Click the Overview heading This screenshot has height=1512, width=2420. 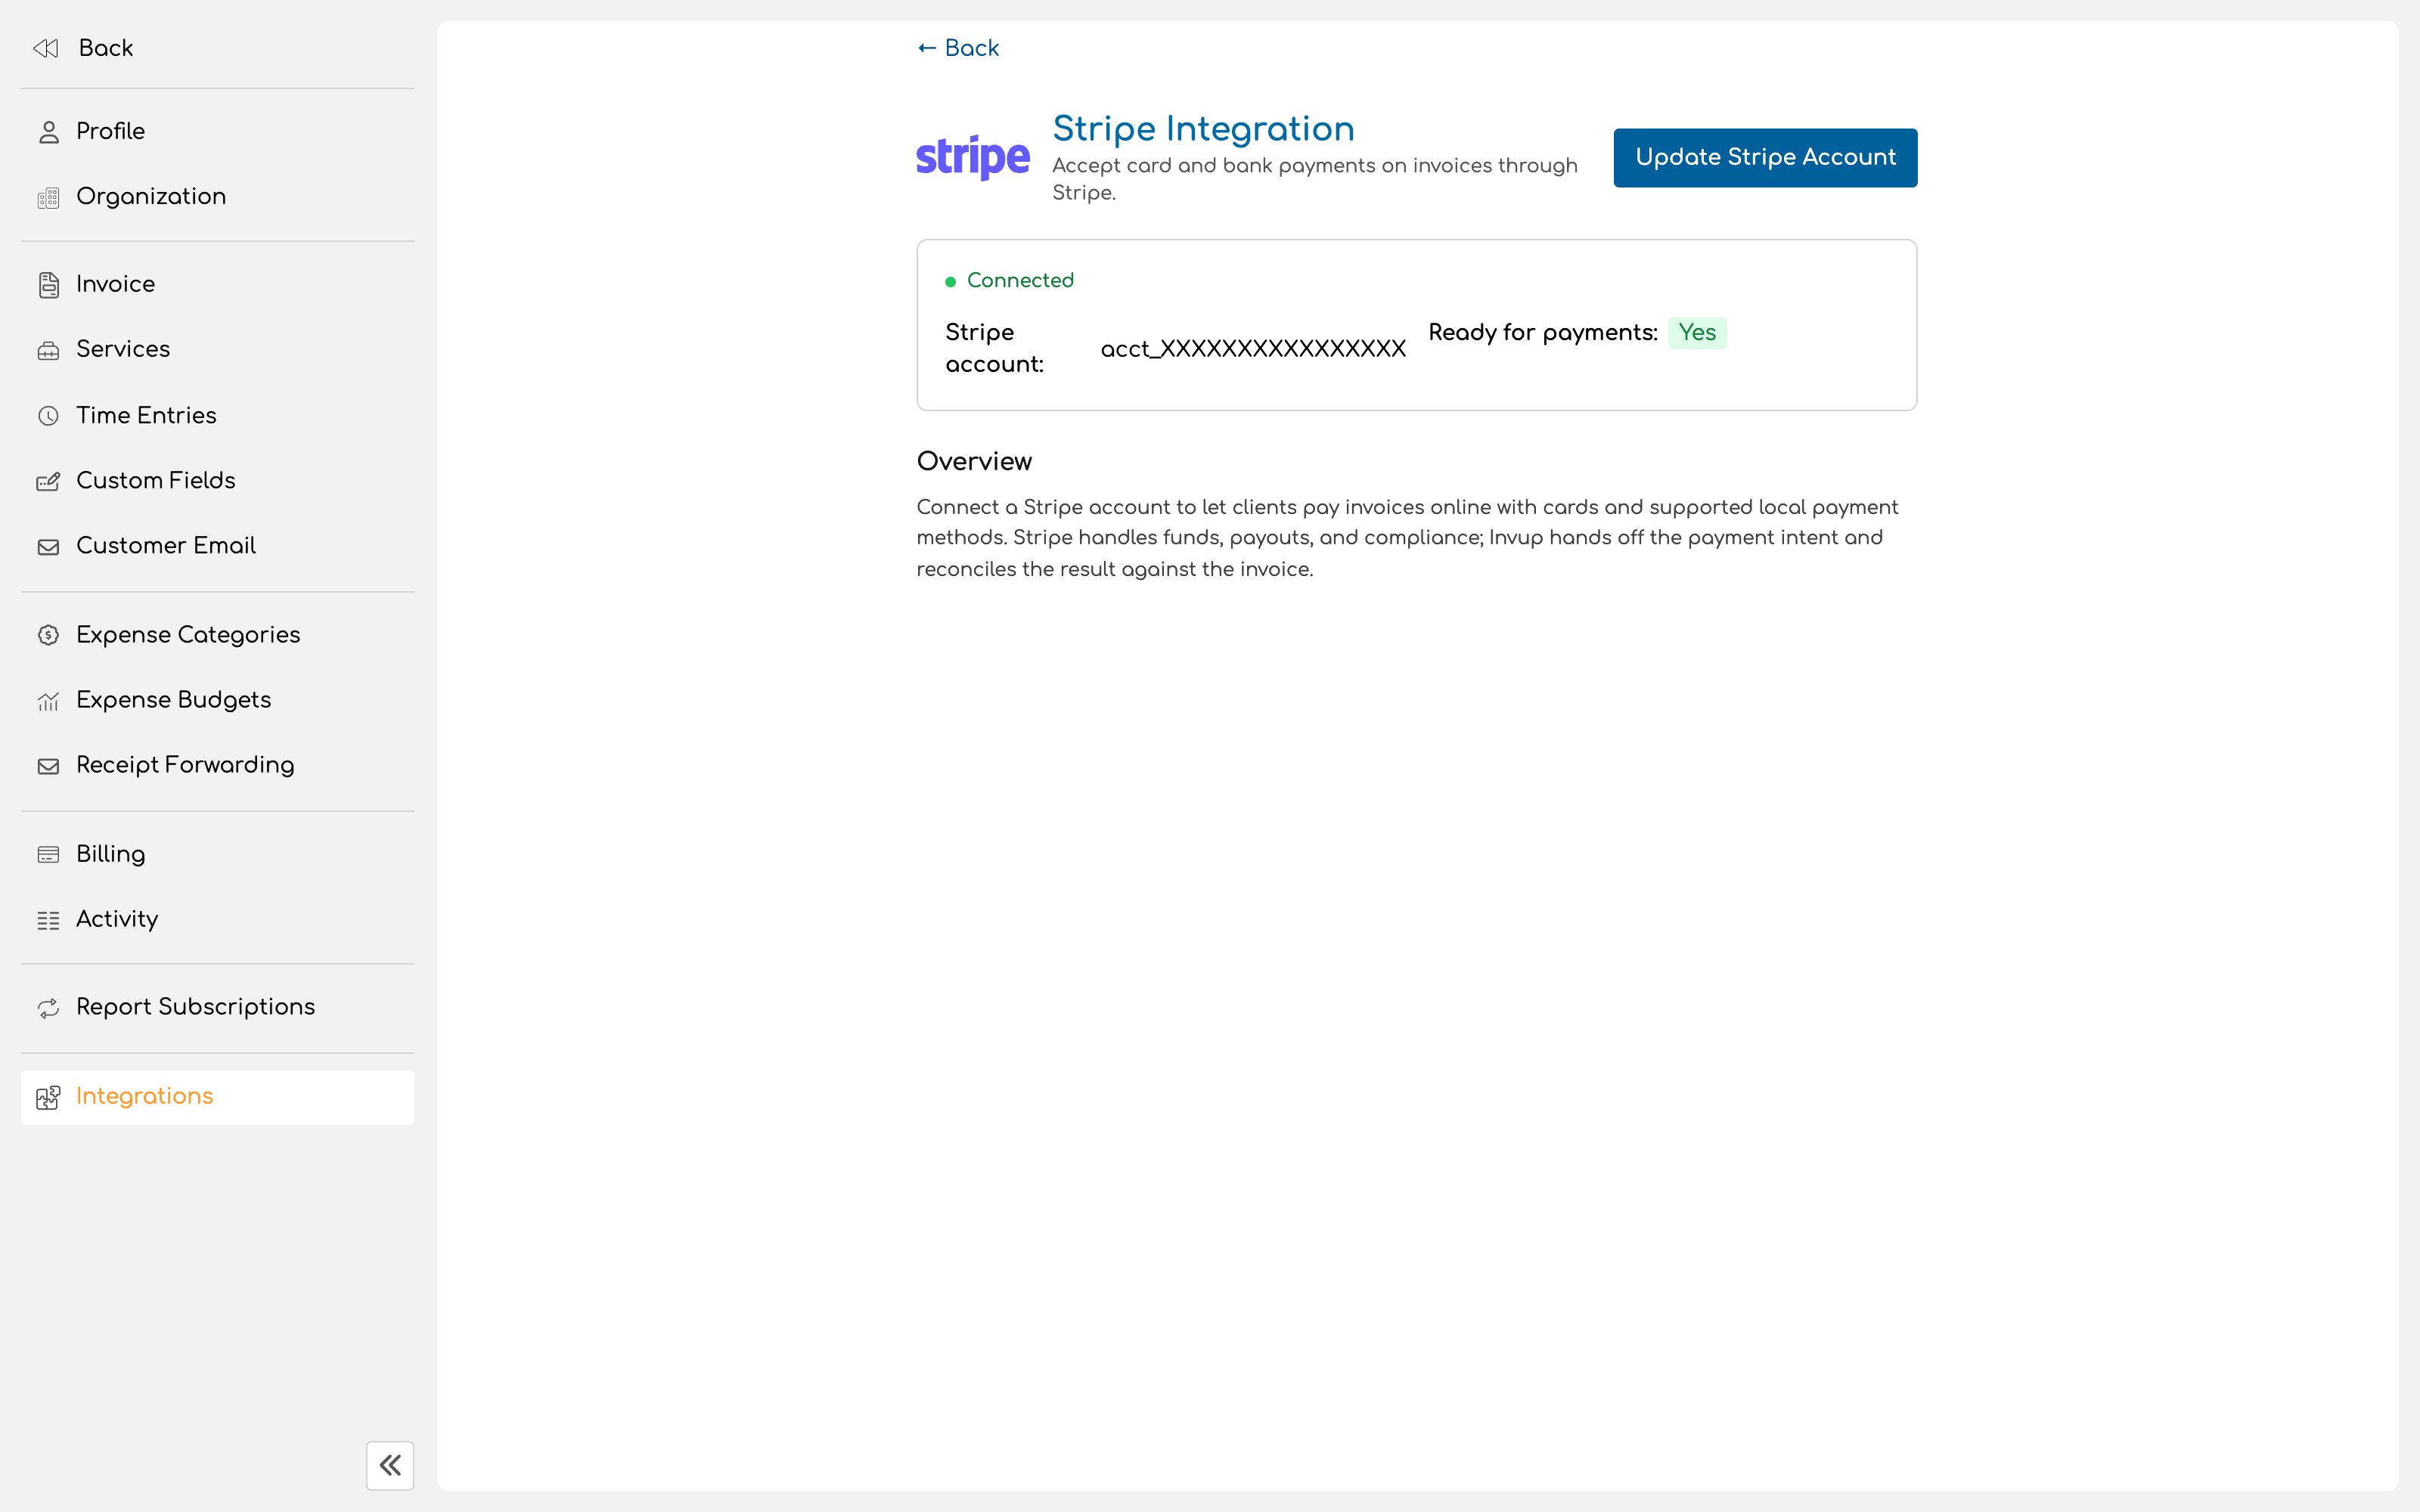pos(974,462)
